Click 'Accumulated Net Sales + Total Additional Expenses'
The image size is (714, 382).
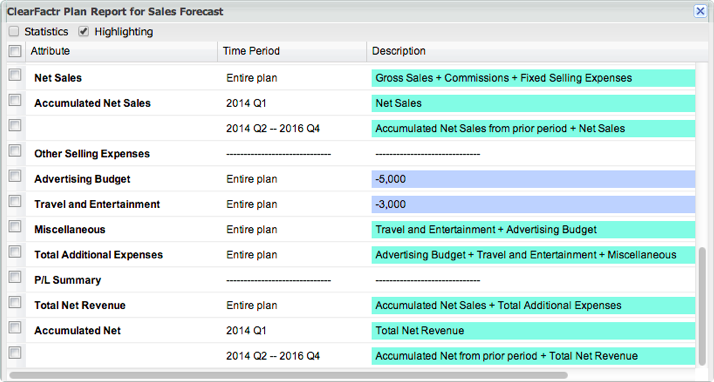533,306
